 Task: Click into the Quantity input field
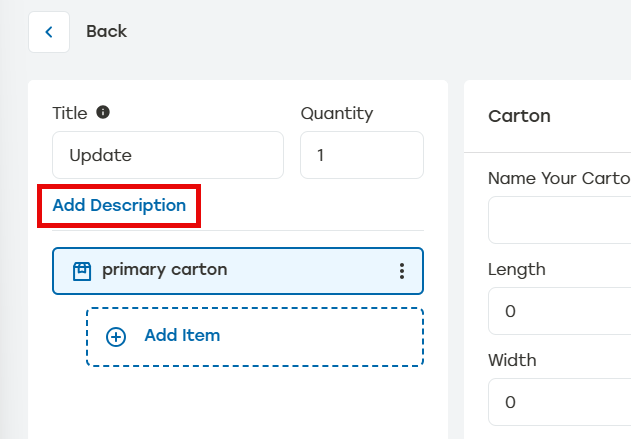361,155
